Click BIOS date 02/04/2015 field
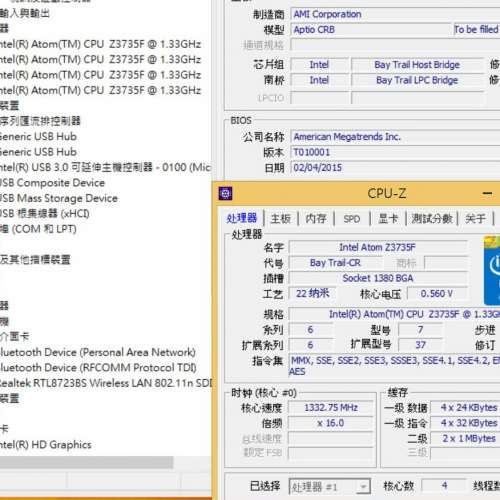This screenshot has height=500, width=500. point(395,168)
